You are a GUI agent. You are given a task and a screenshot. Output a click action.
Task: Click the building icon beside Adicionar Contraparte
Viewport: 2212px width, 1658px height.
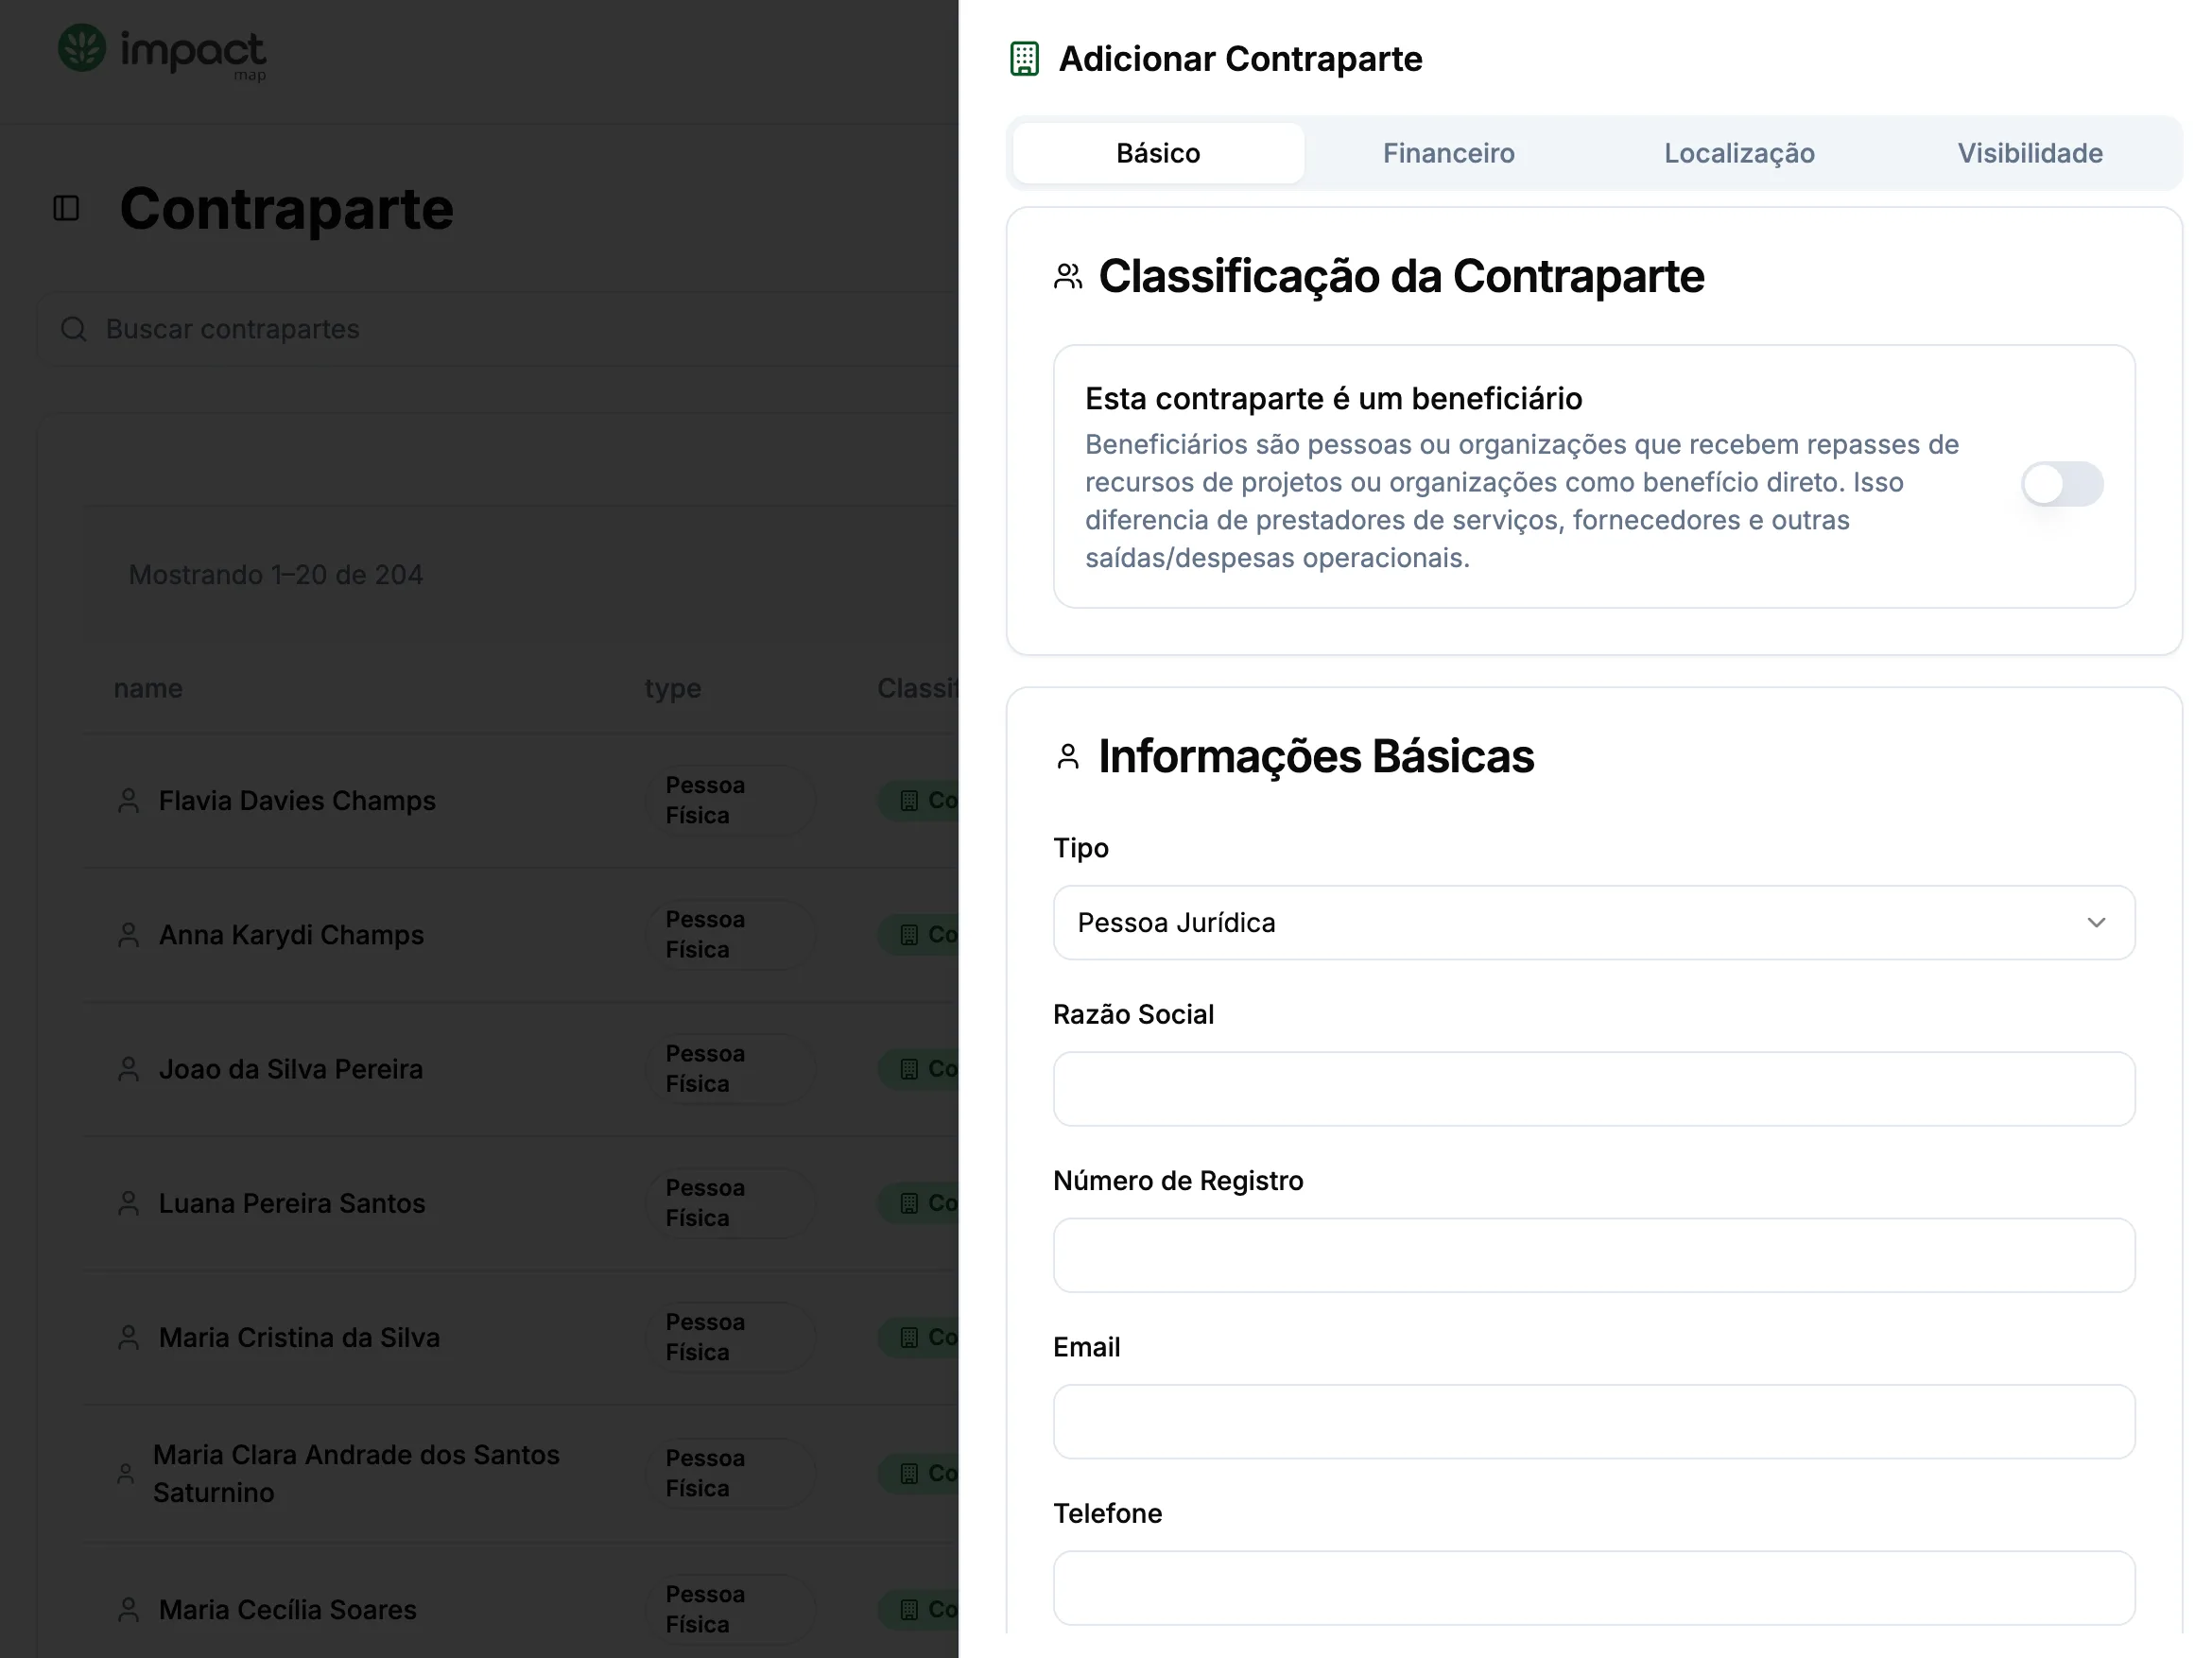(1024, 59)
